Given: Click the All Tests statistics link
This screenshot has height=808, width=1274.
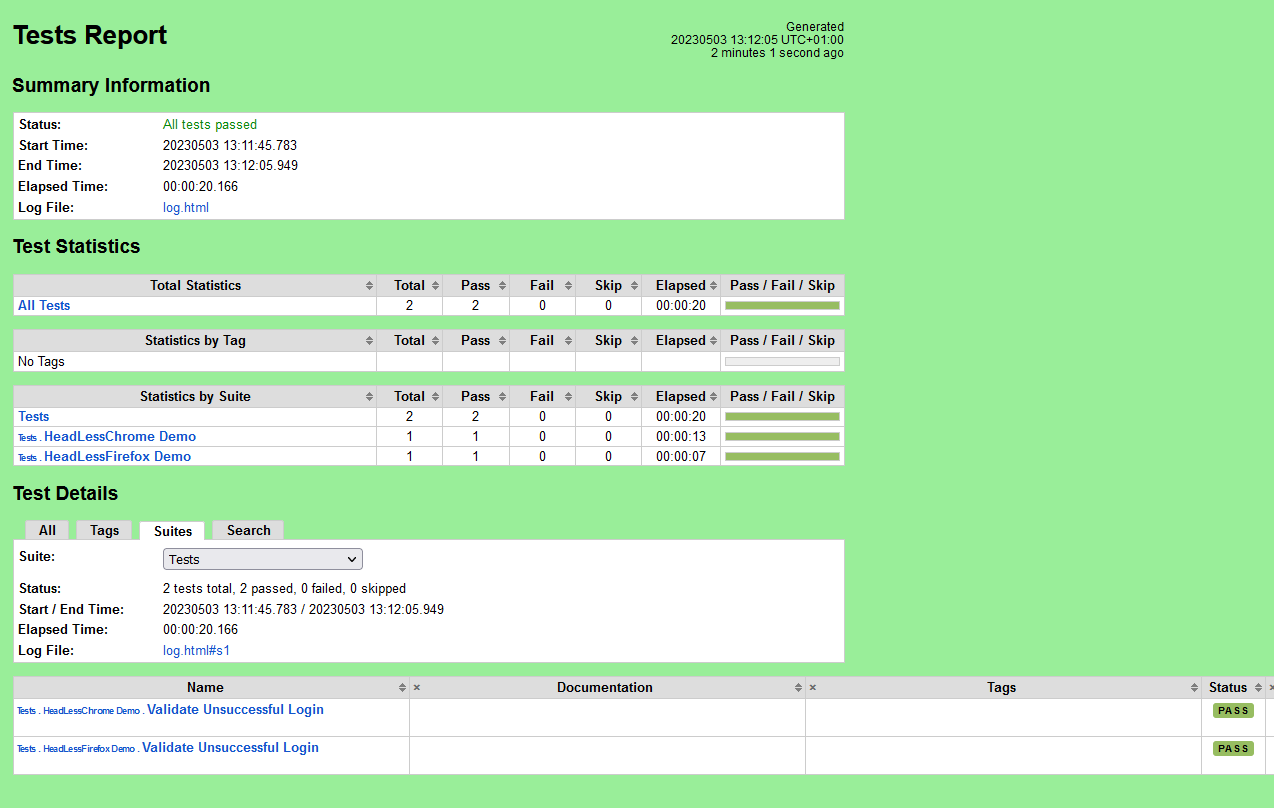Looking at the screenshot, I should coord(44,306).
